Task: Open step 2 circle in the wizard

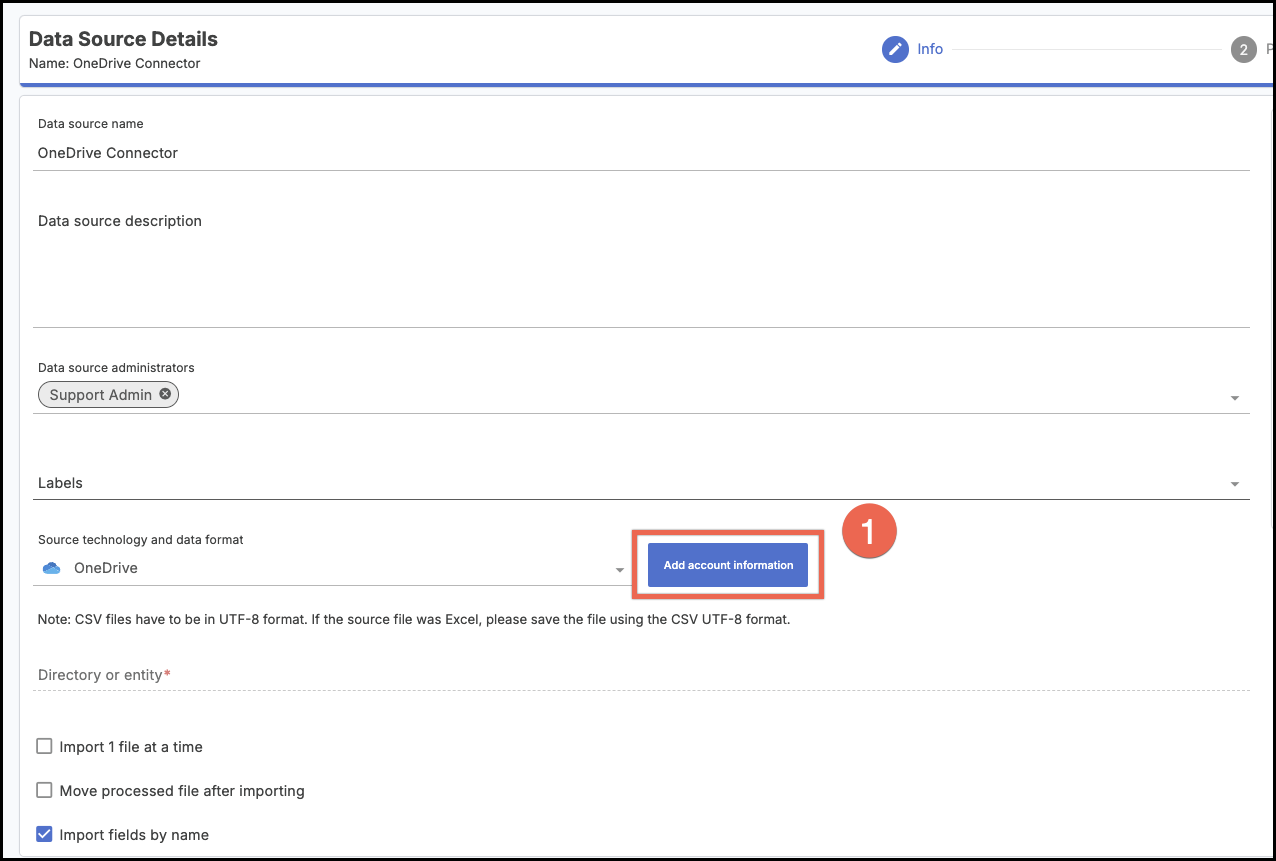Action: [1243, 49]
